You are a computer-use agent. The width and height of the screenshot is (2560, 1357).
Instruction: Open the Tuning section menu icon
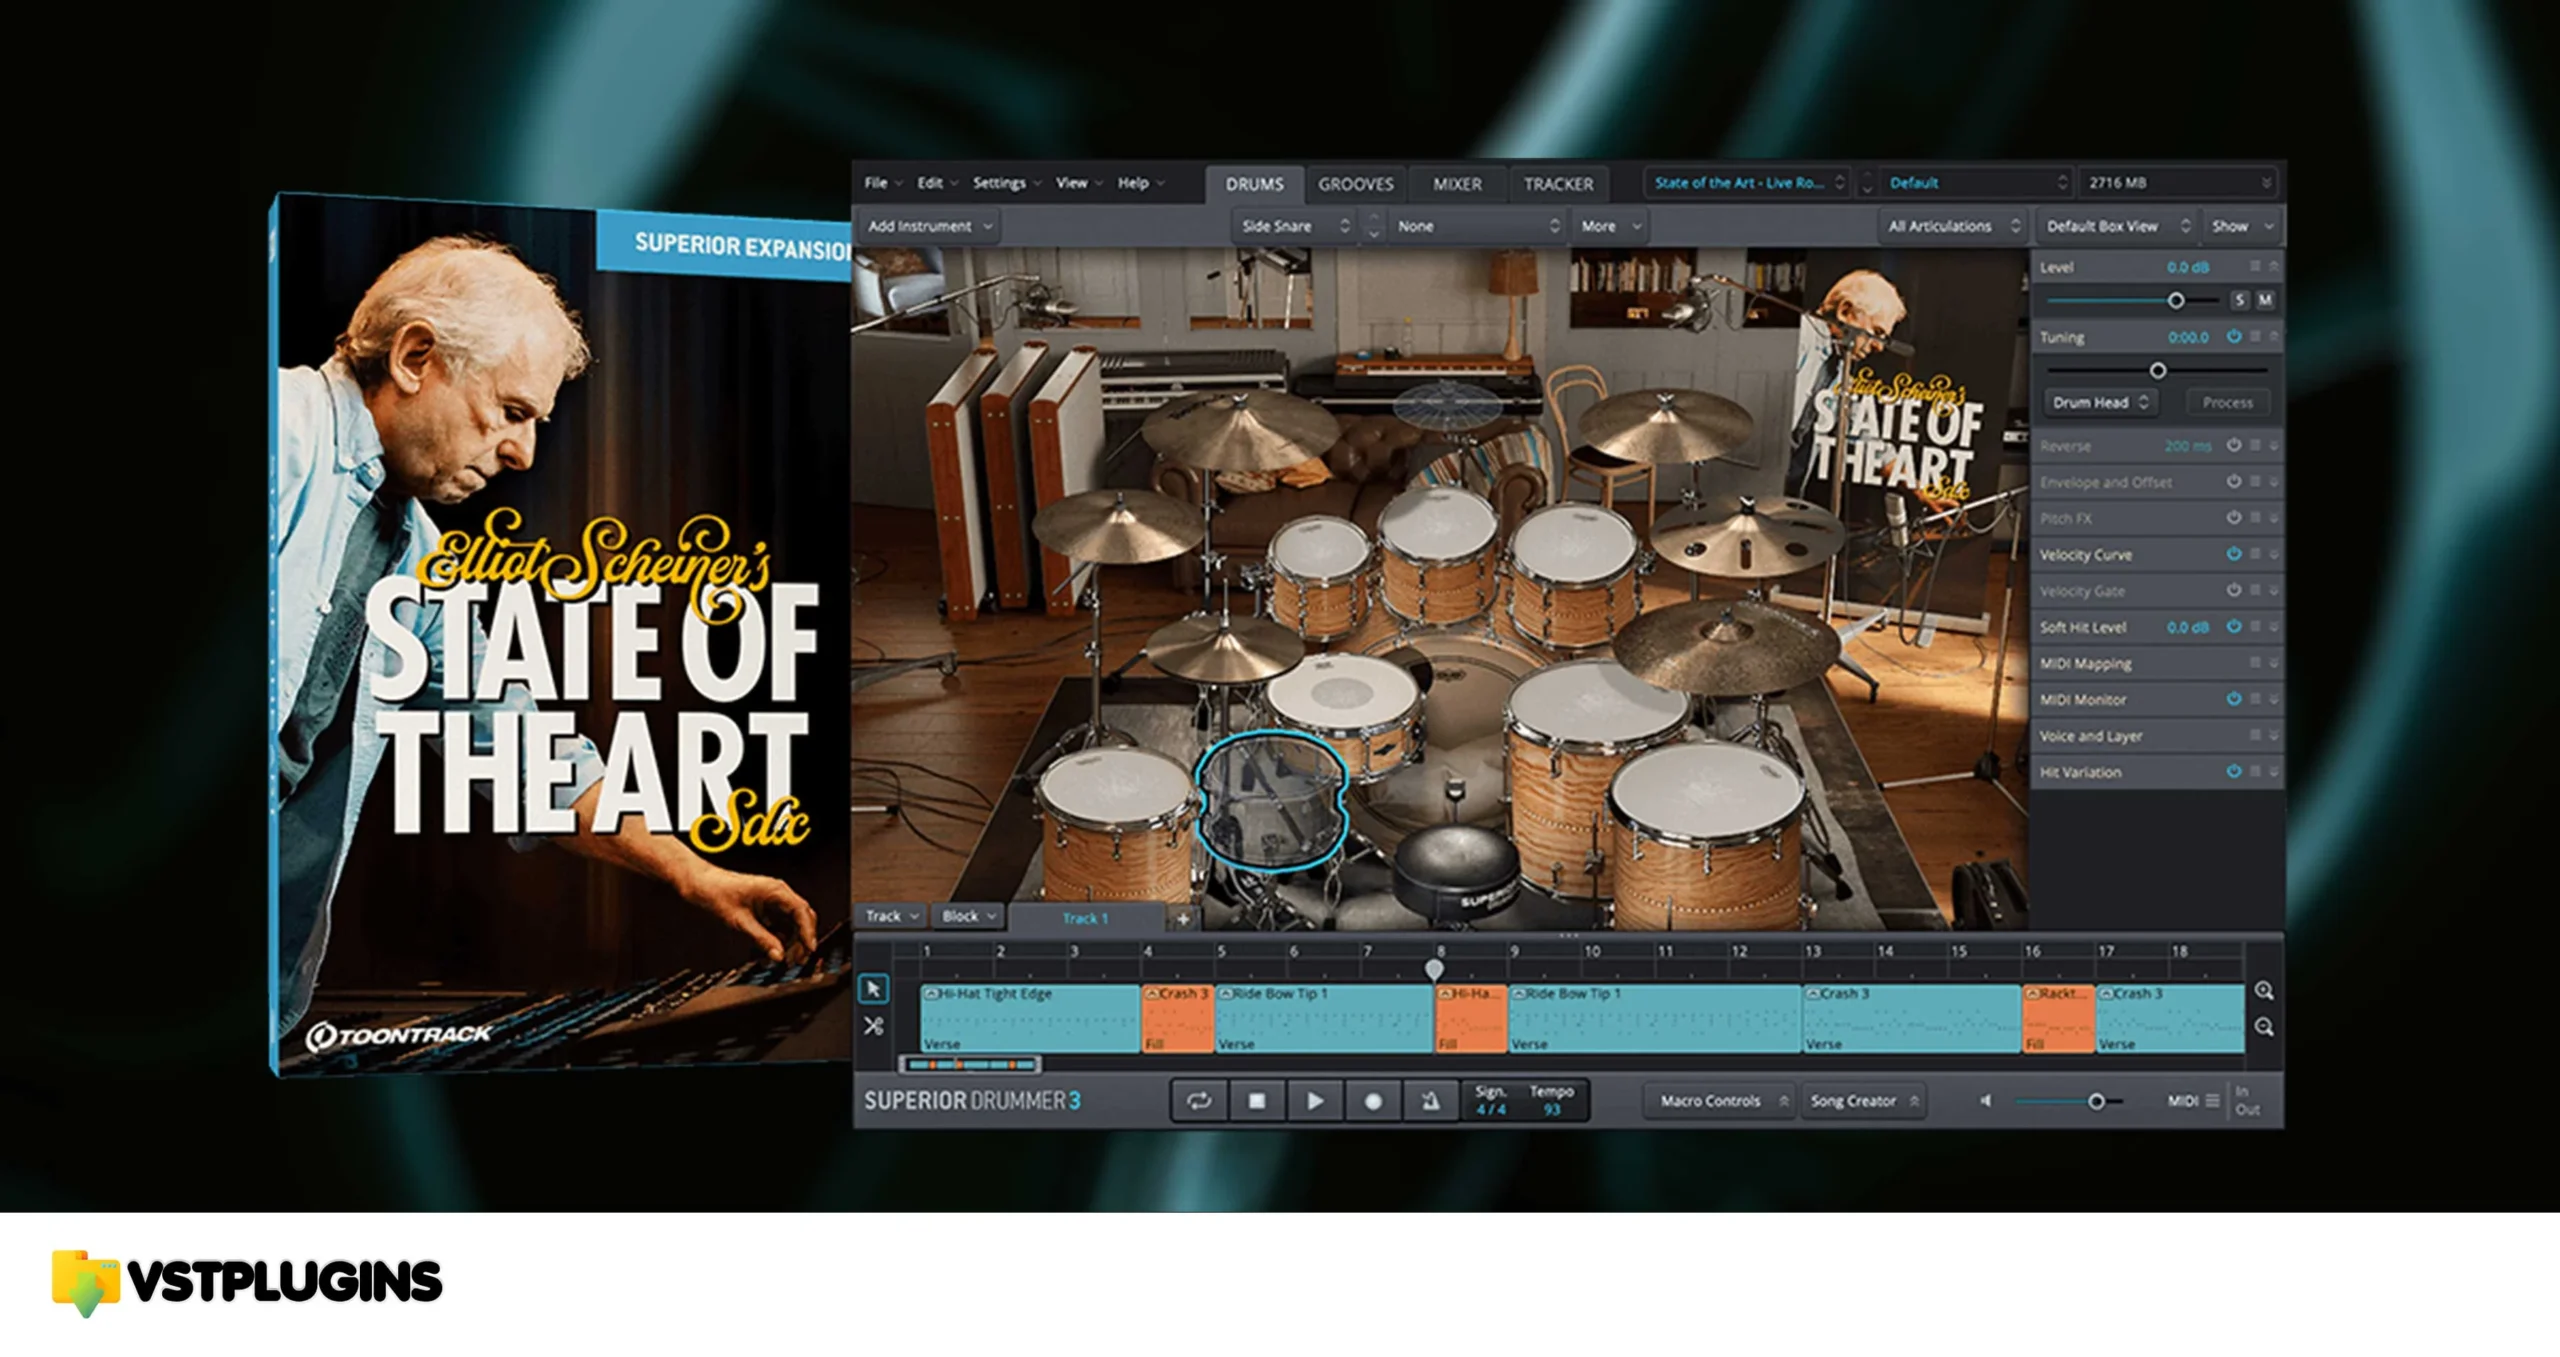[x=2255, y=337]
